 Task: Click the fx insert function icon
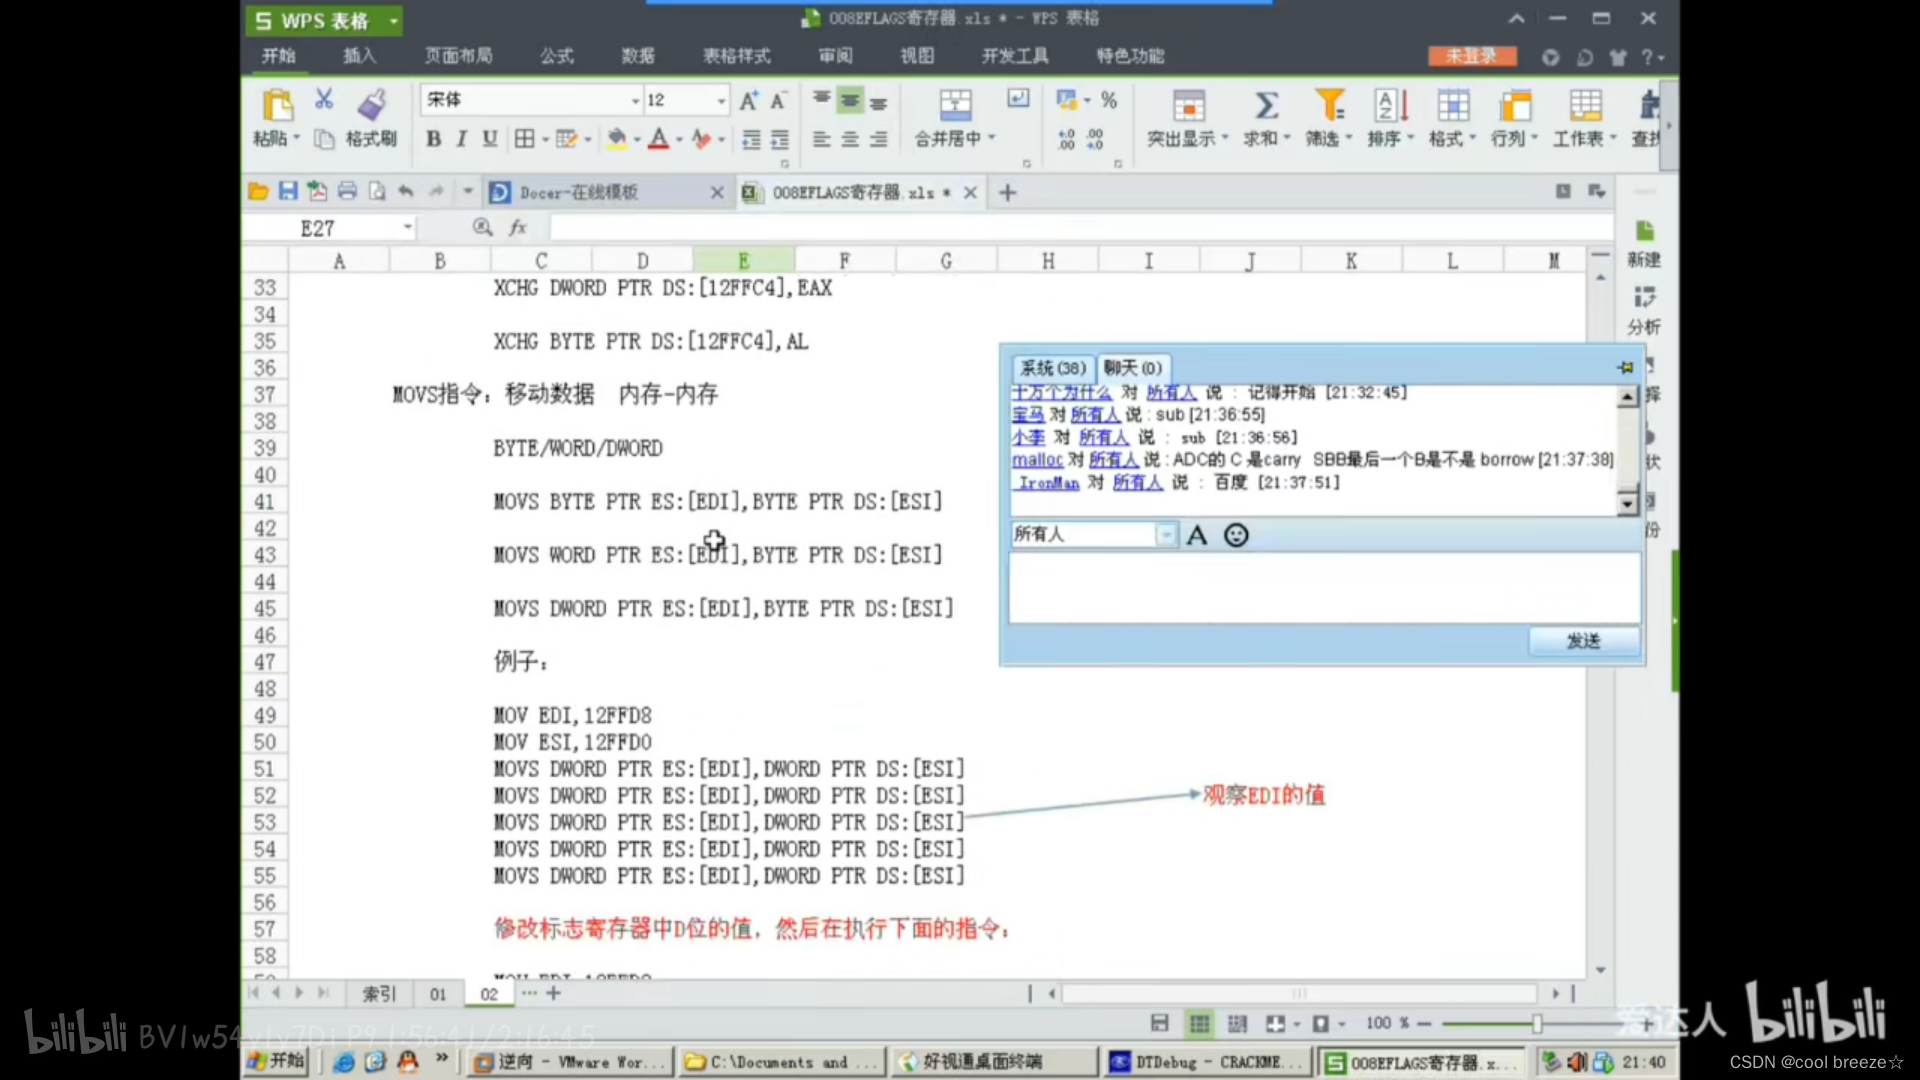pos(518,228)
